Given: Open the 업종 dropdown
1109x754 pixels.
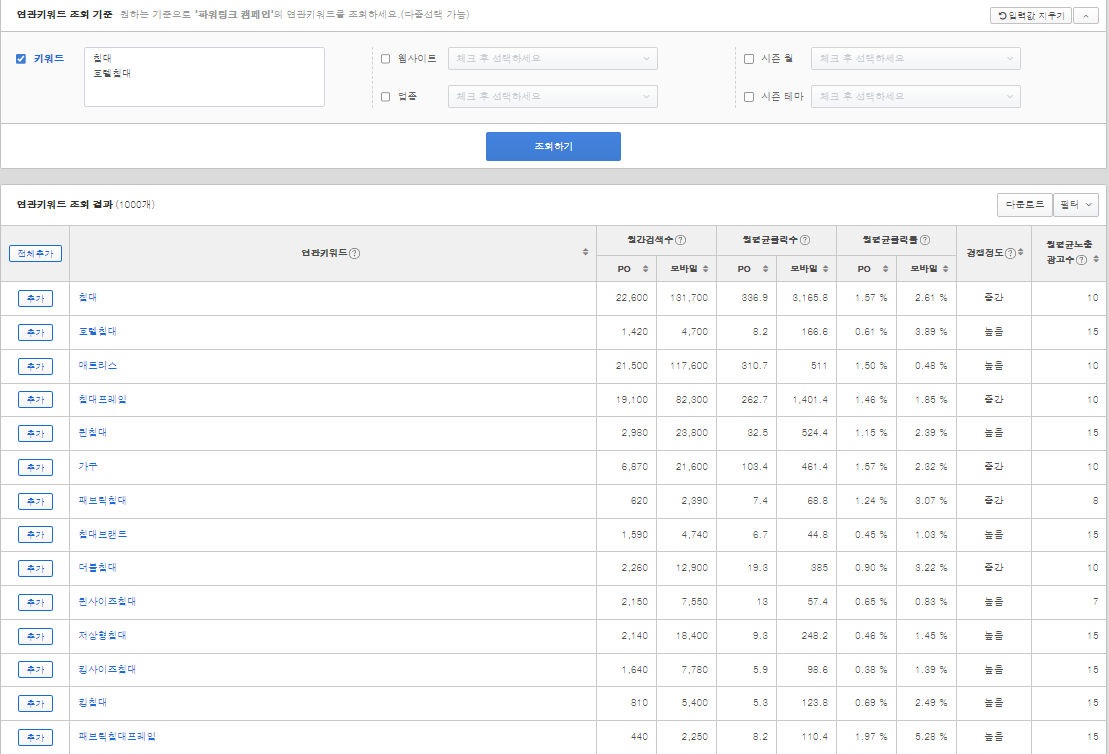Looking at the screenshot, I should (x=552, y=96).
